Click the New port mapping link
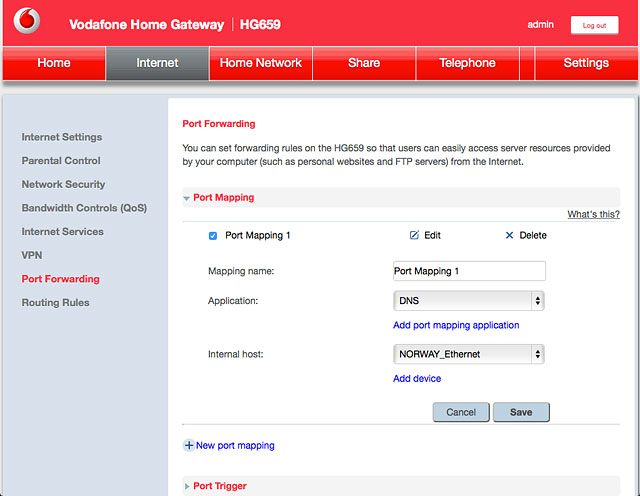This screenshot has width=640, height=496. tap(235, 445)
